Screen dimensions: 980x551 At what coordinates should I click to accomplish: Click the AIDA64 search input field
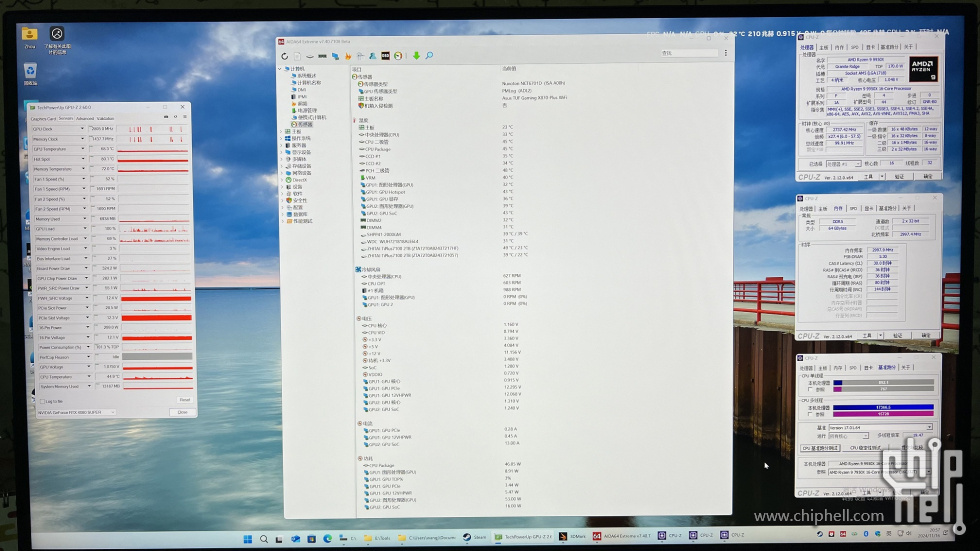pos(688,53)
